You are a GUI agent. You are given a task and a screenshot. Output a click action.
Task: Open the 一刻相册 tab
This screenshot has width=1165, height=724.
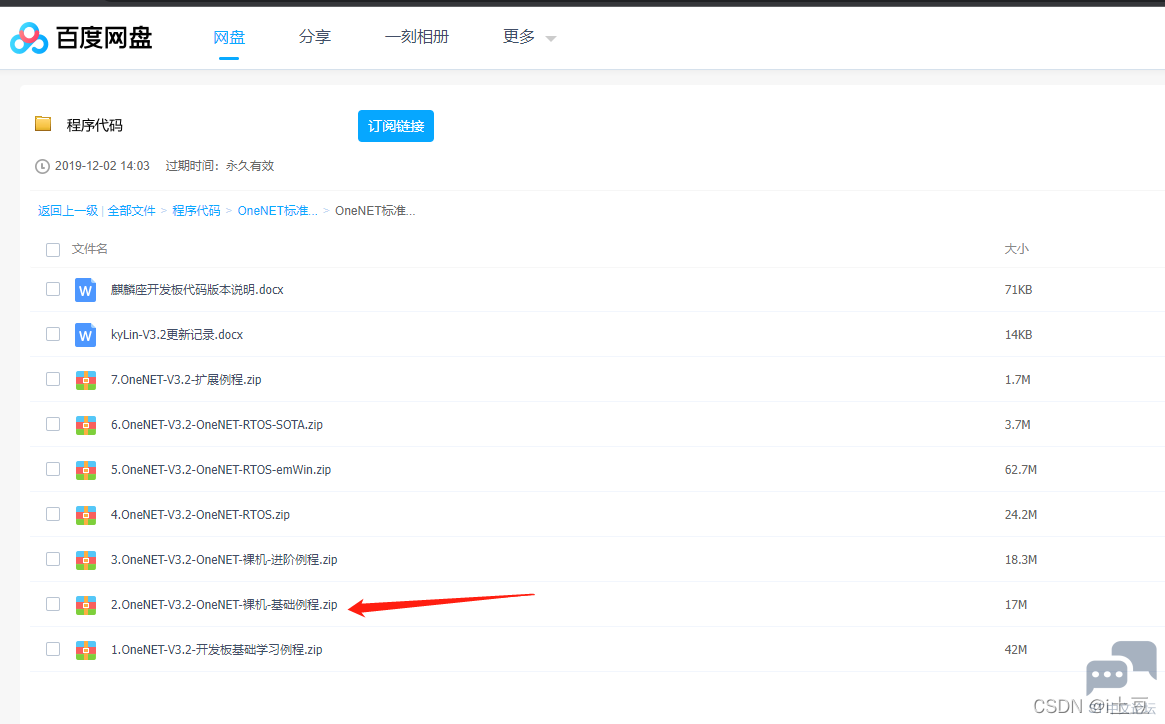click(417, 36)
